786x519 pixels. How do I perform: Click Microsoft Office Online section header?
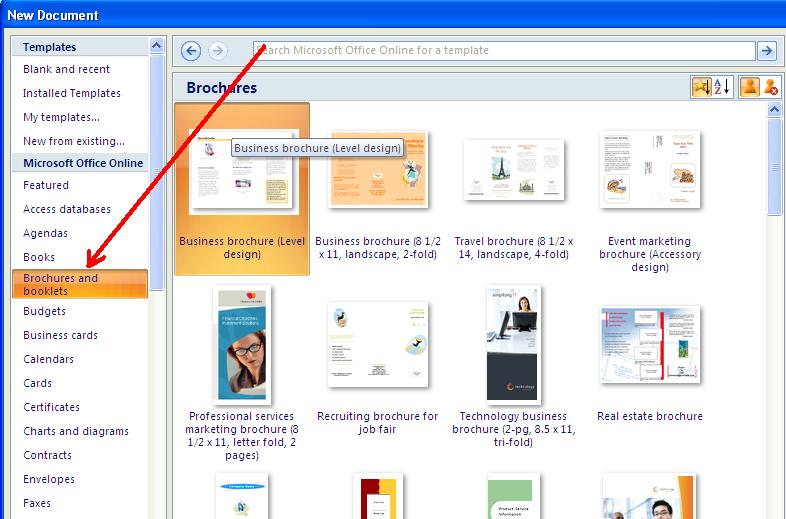[83, 163]
